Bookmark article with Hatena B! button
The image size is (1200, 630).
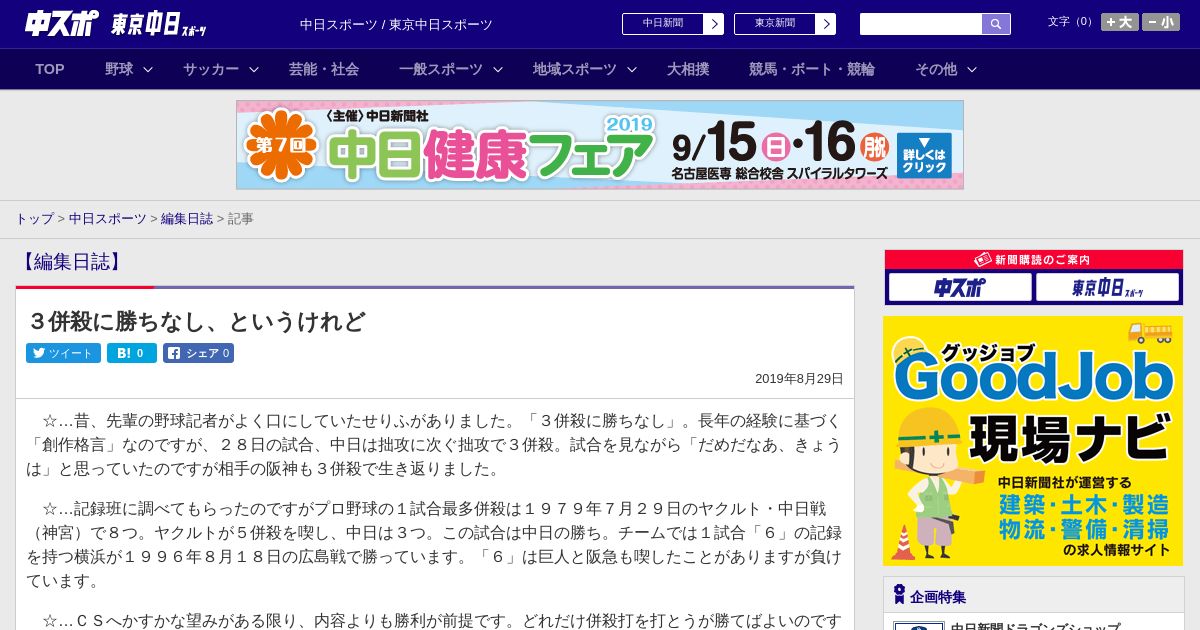(x=132, y=353)
